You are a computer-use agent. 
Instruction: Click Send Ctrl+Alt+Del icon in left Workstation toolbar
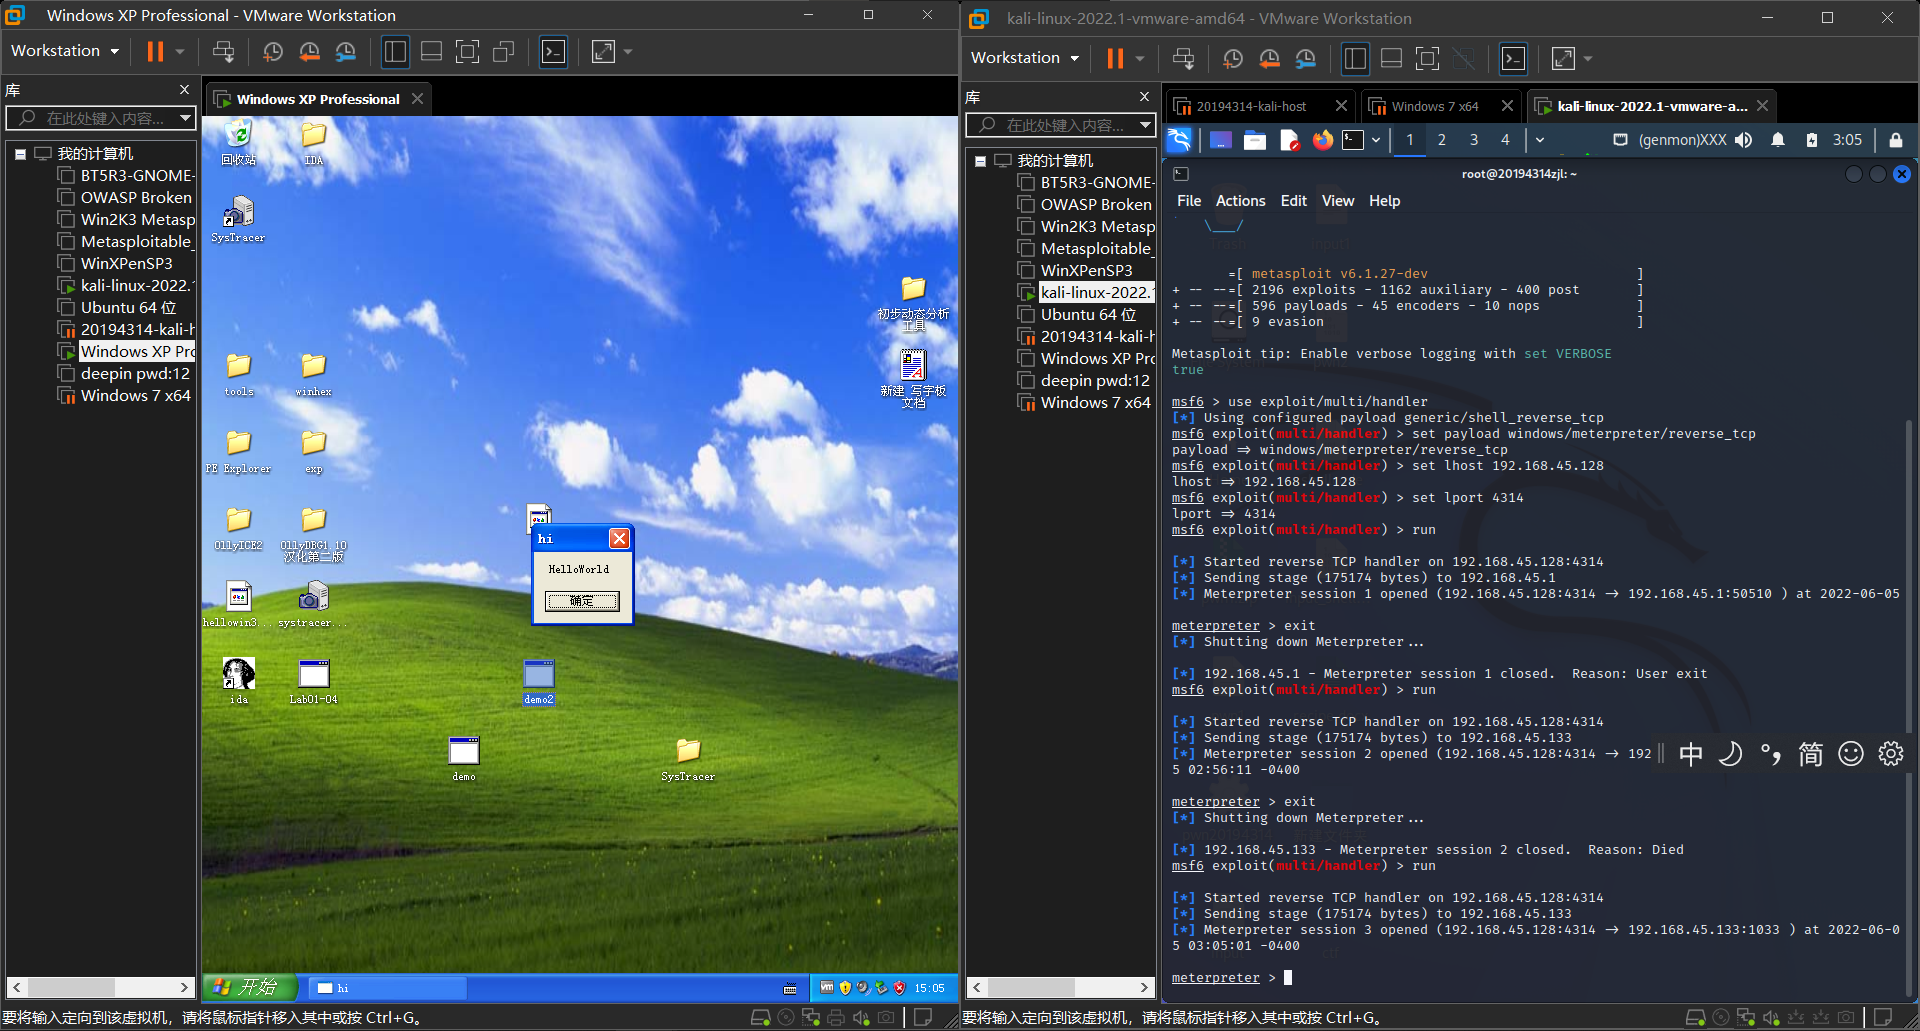click(223, 51)
